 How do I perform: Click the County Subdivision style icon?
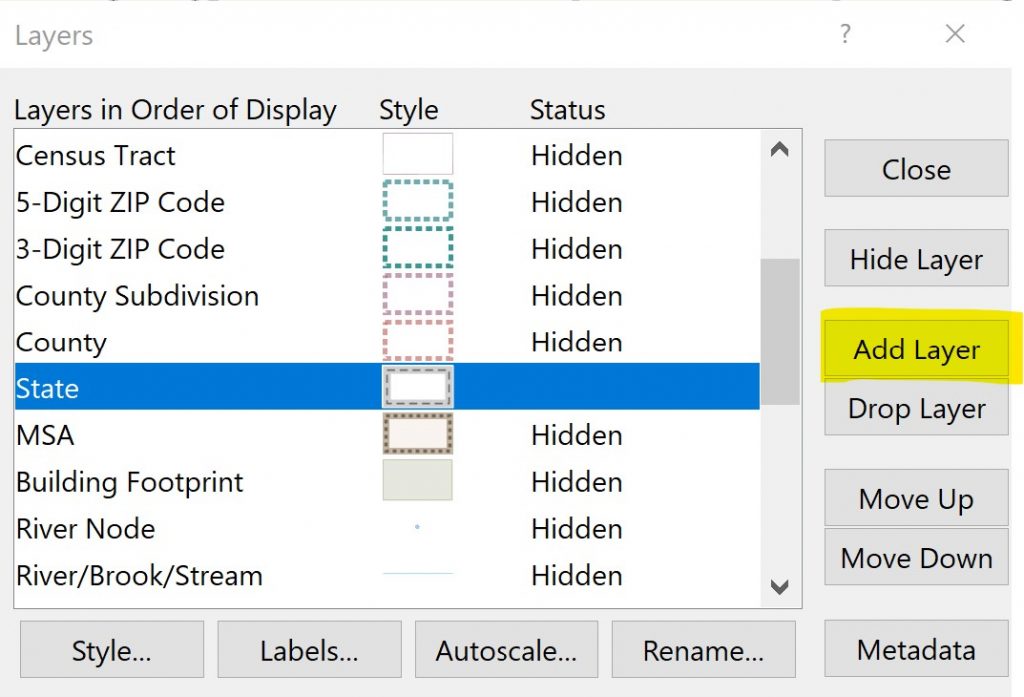tap(417, 295)
